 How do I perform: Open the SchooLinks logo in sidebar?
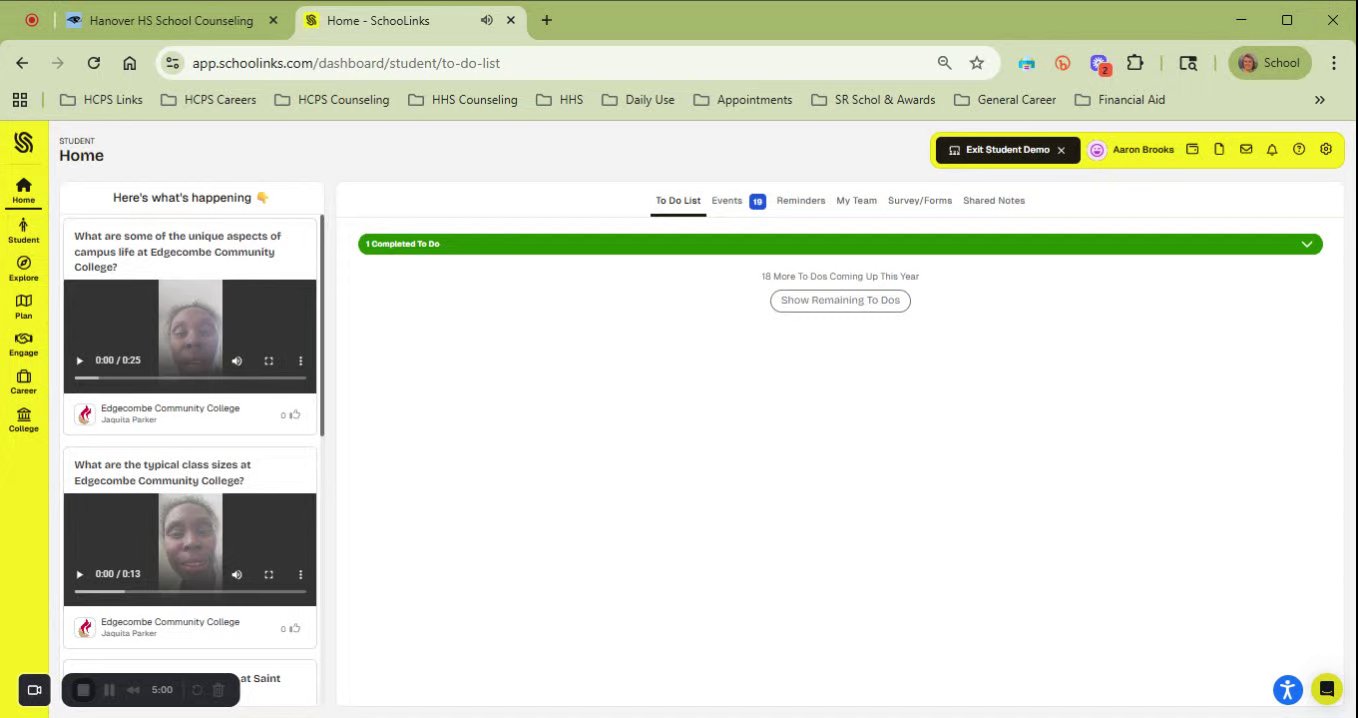[24, 143]
